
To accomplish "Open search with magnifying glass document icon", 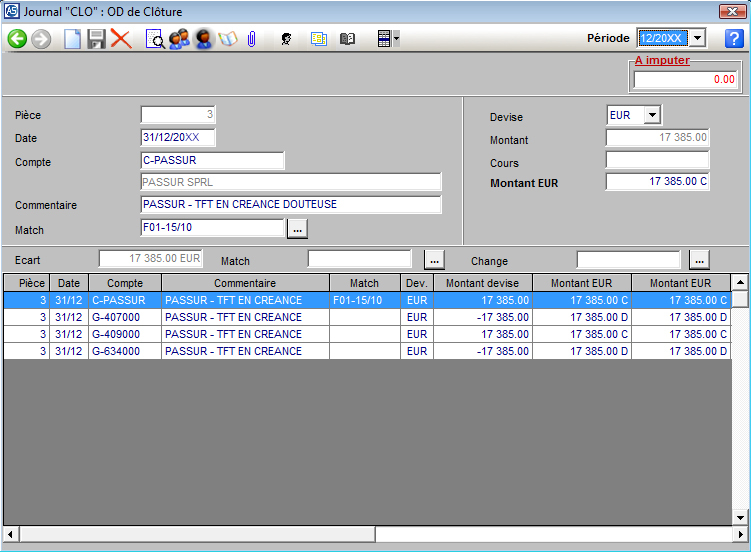I will (155, 39).
